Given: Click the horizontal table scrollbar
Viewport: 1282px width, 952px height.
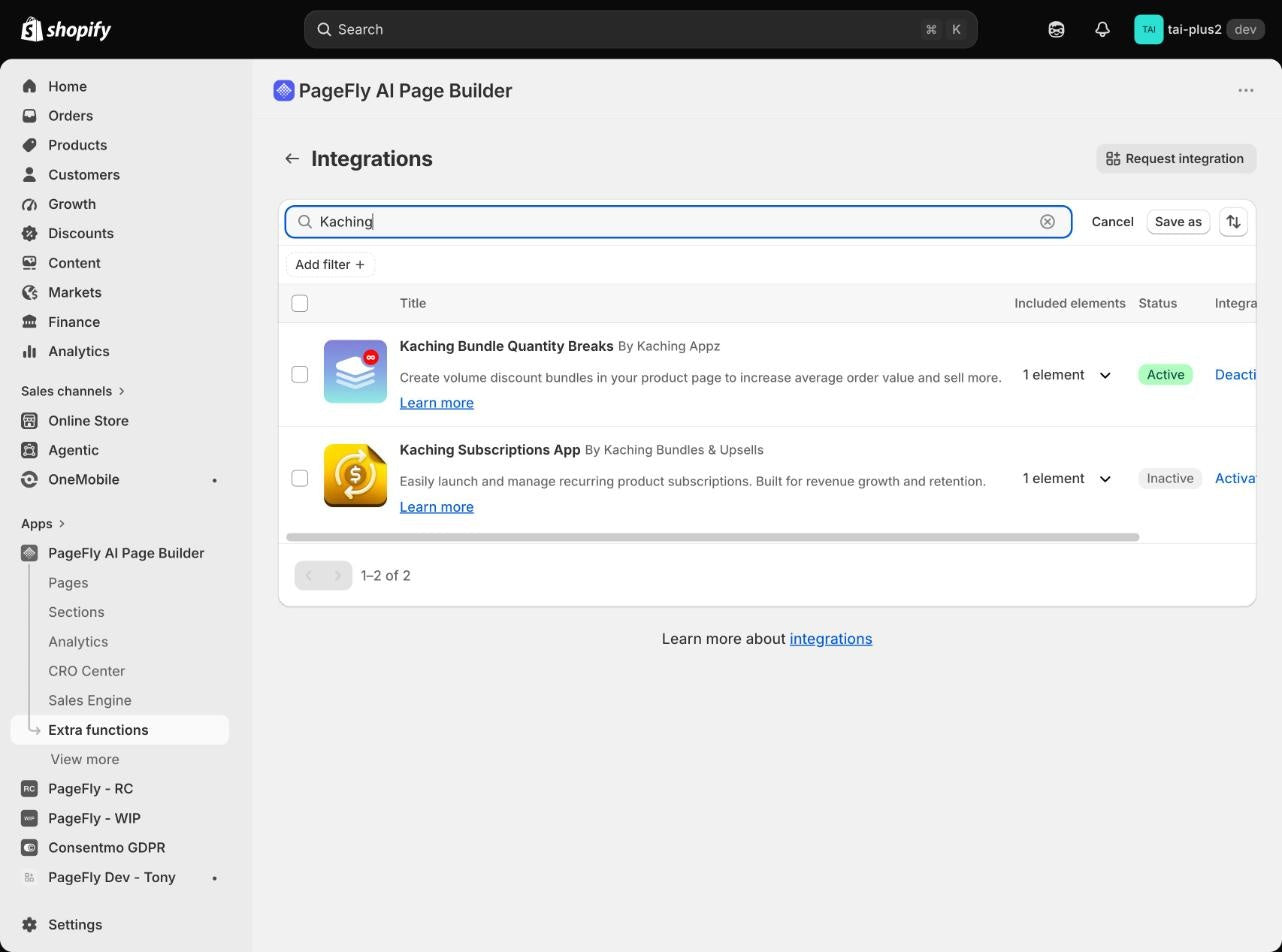Looking at the screenshot, I should (x=713, y=538).
